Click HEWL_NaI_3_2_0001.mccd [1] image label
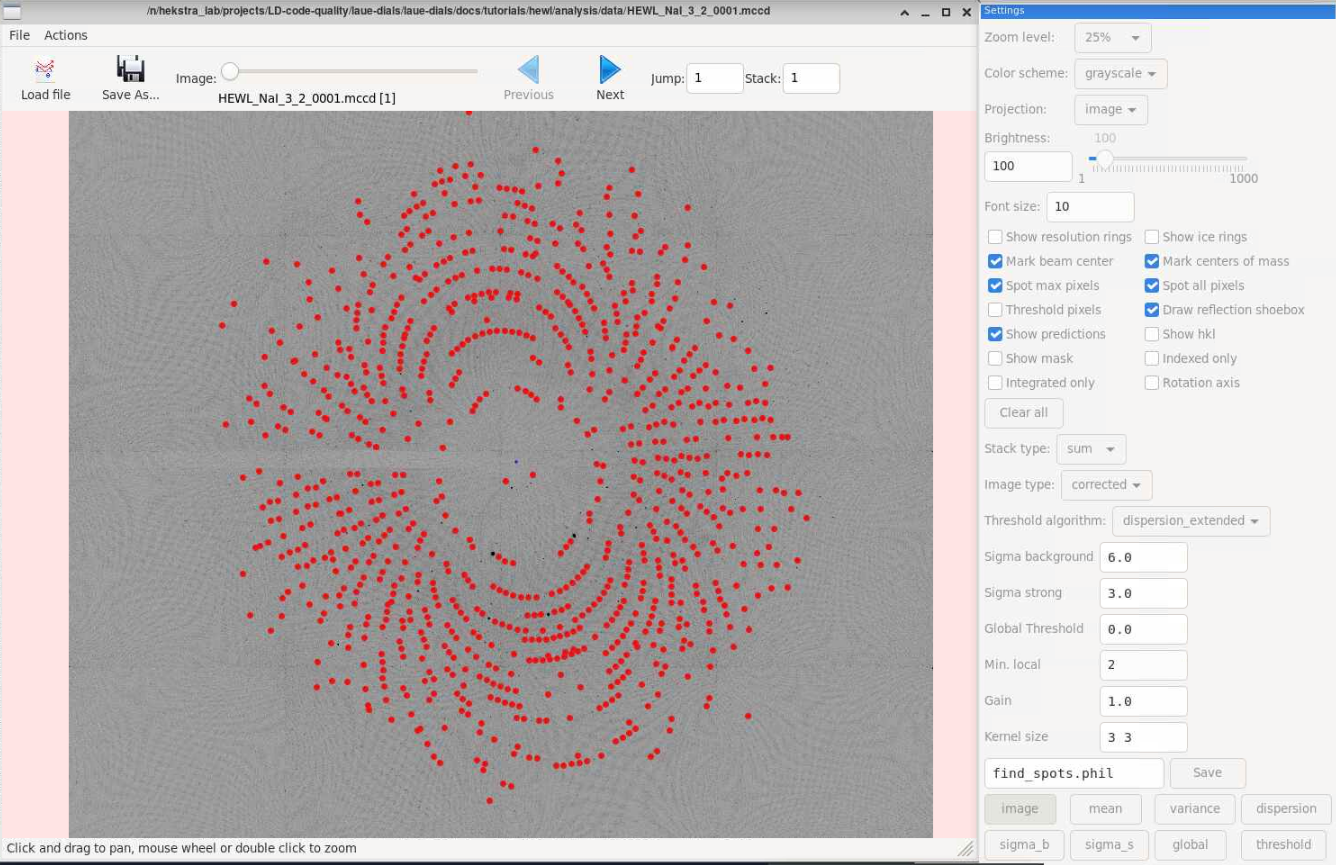The height and width of the screenshot is (865, 1336). click(x=307, y=98)
